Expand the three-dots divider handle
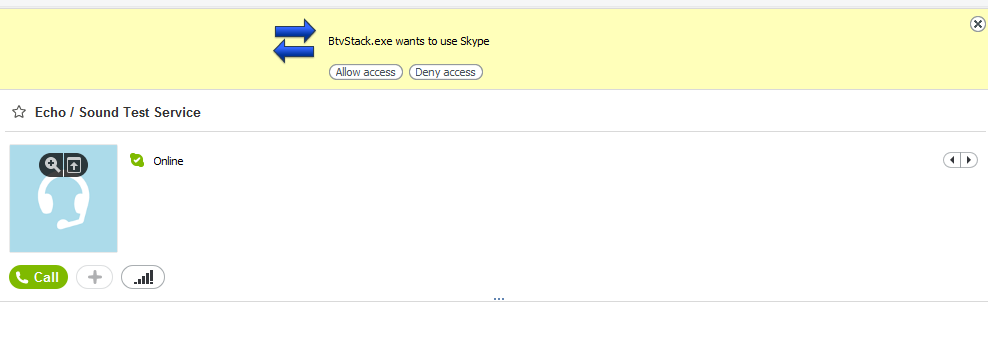 [x=499, y=299]
